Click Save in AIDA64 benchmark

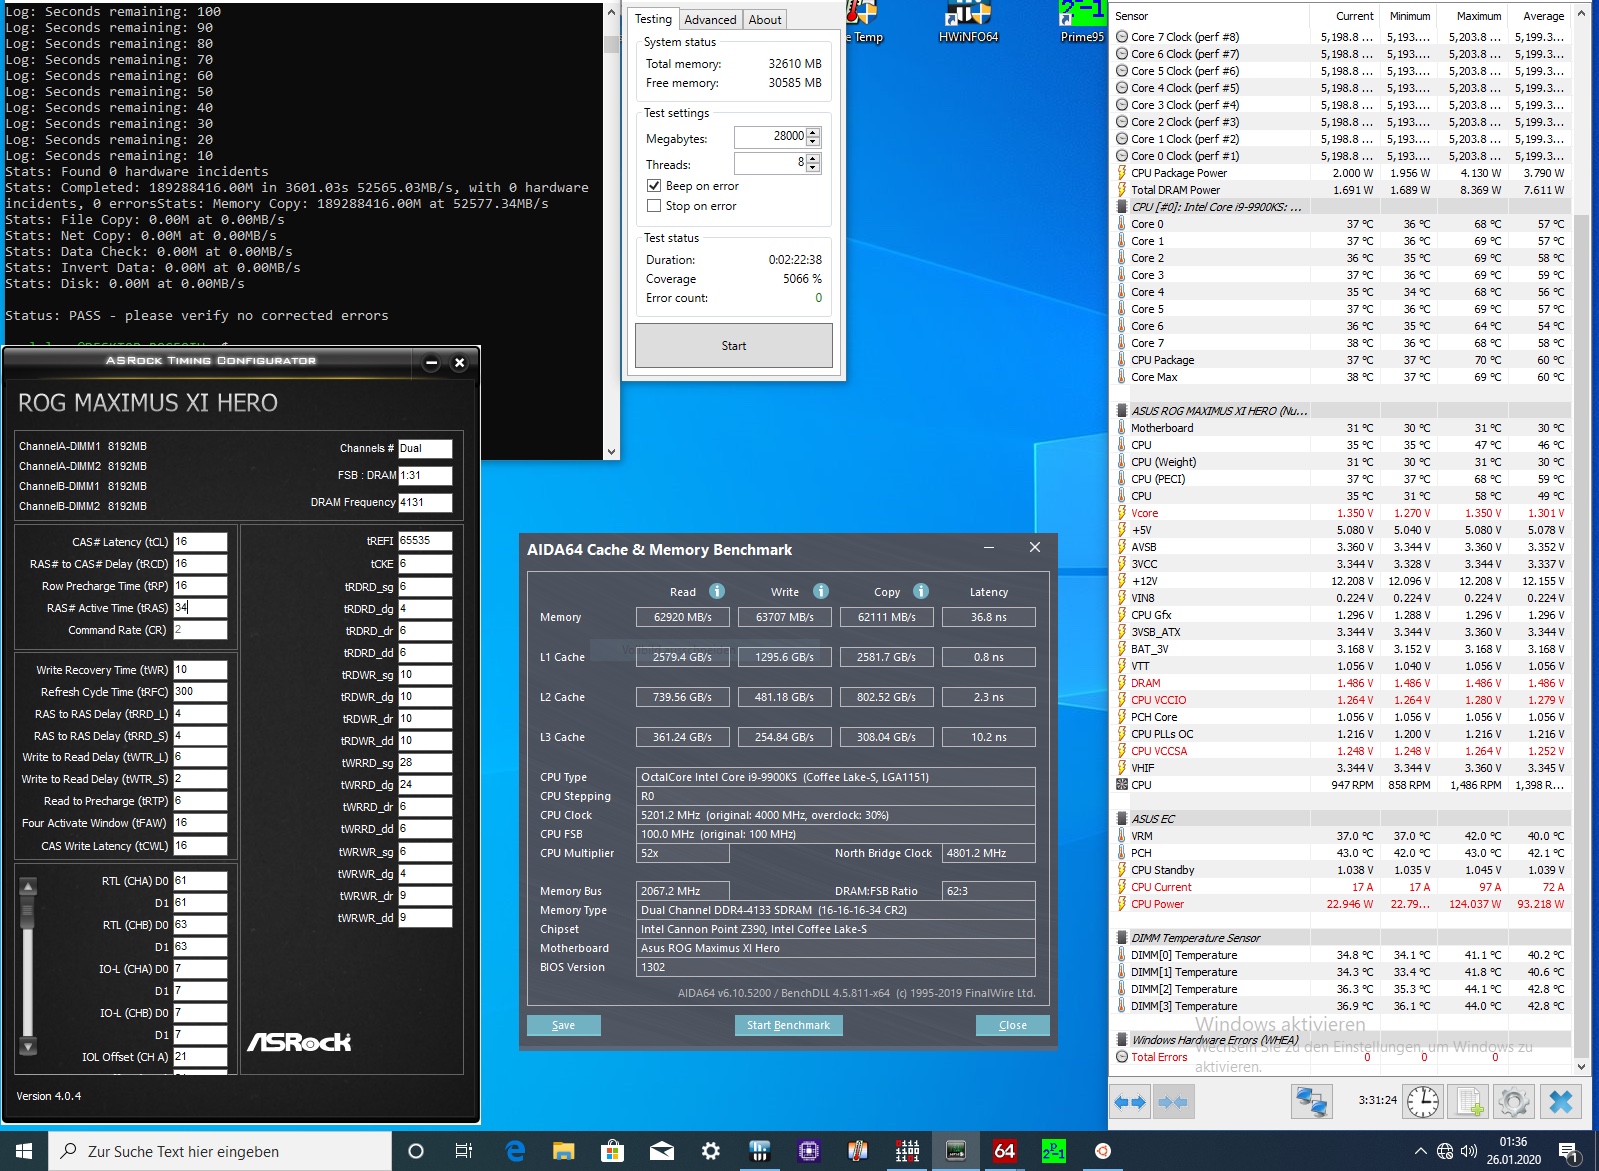(564, 1025)
